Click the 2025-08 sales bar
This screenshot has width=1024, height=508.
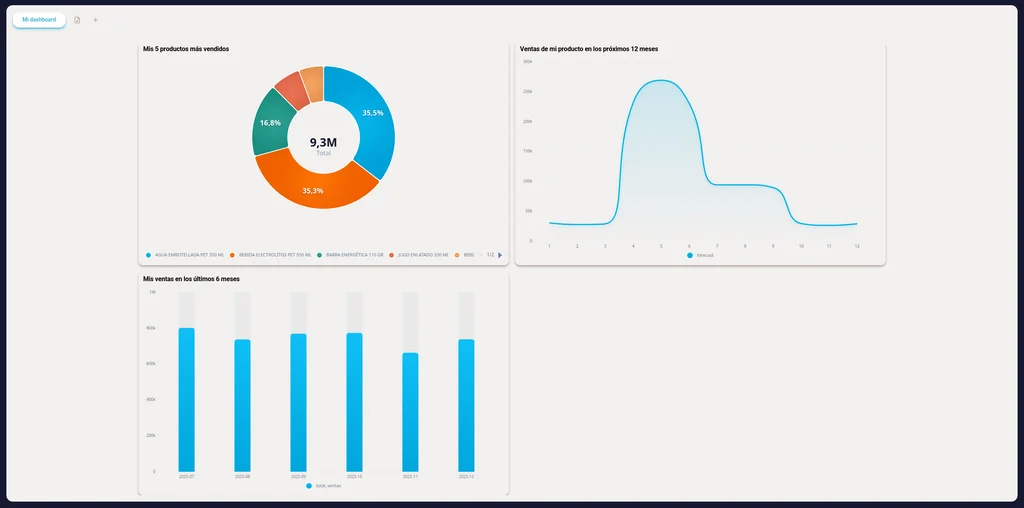click(x=242, y=405)
